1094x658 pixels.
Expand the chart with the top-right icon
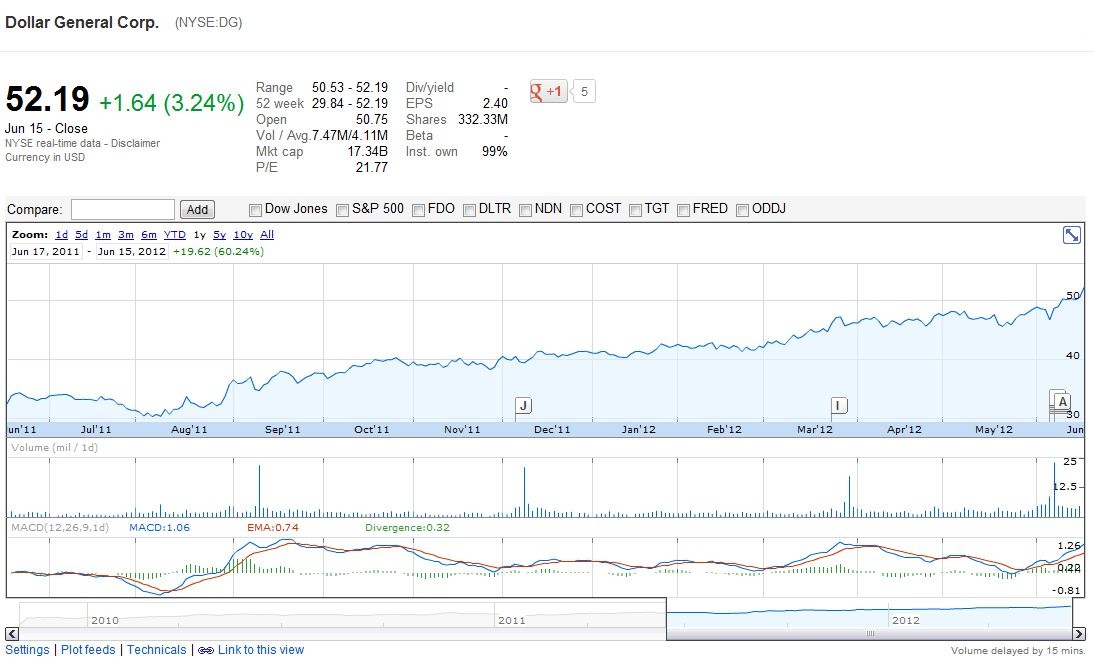[x=1072, y=235]
